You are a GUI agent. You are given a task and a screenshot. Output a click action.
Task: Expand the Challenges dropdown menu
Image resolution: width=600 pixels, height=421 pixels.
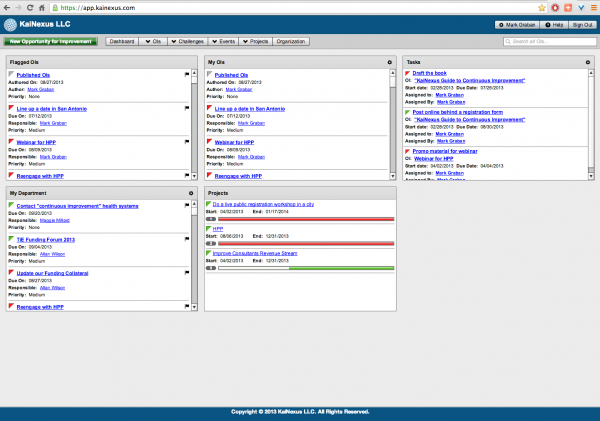click(188, 41)
